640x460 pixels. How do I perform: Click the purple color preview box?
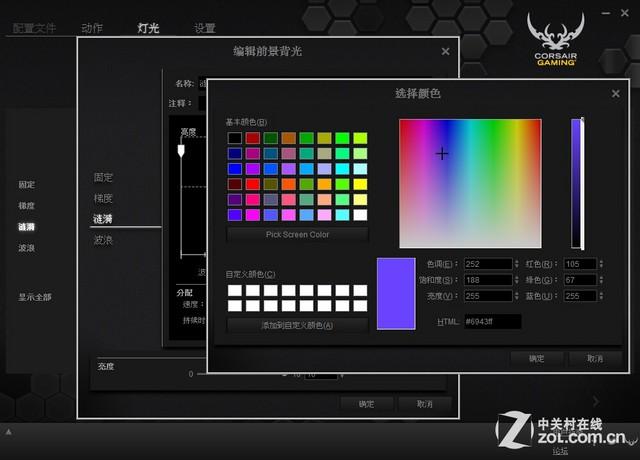coord(396,293)
